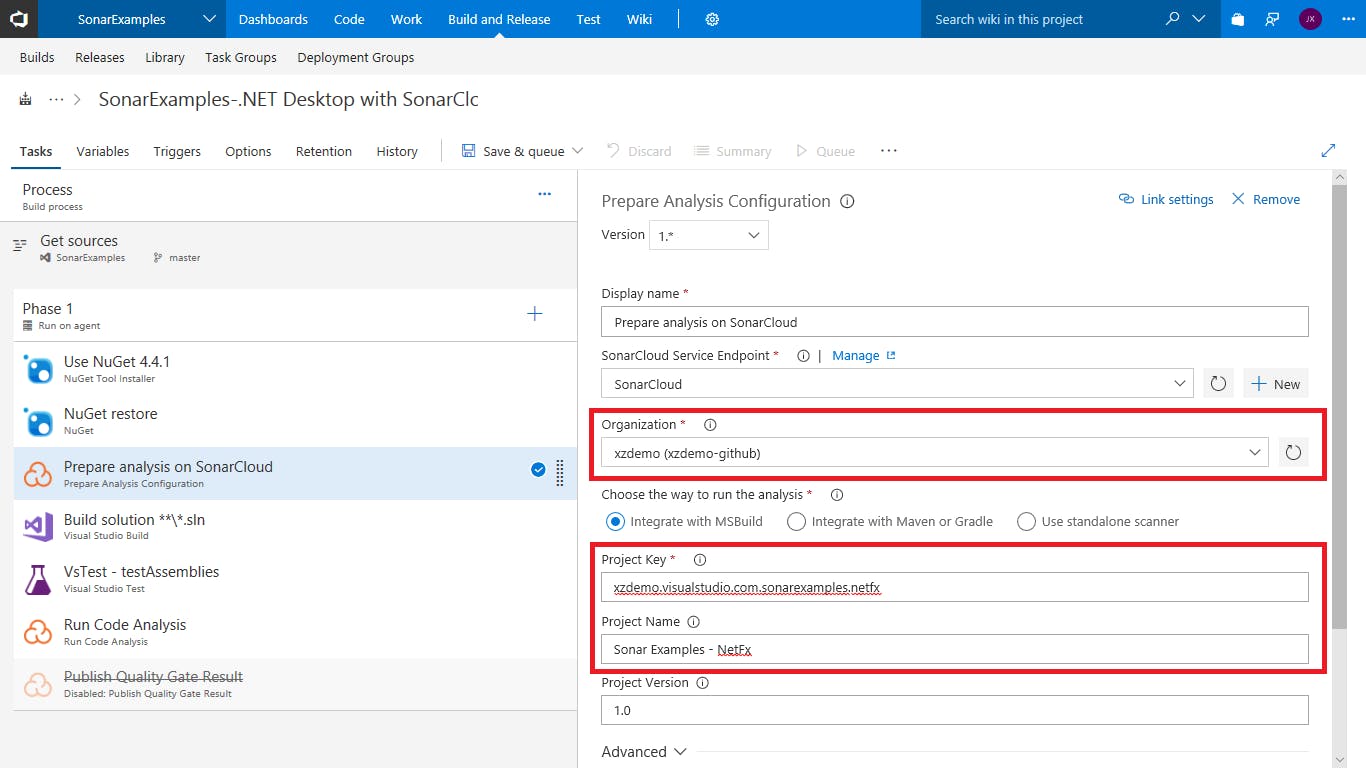Screen dimensions: 1366x768
Task: Open the settings gear in top bar
Action: point(712,19)
